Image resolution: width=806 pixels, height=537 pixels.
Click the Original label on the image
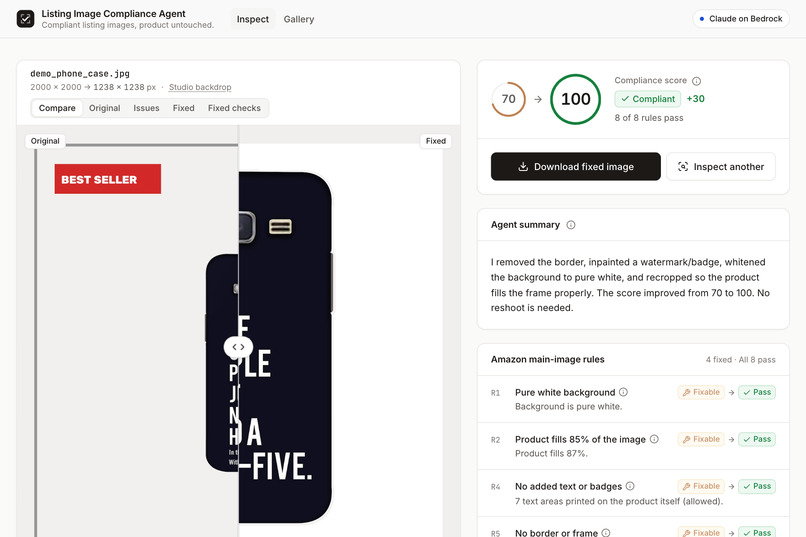pyautogui.click(x=45, y=141)
